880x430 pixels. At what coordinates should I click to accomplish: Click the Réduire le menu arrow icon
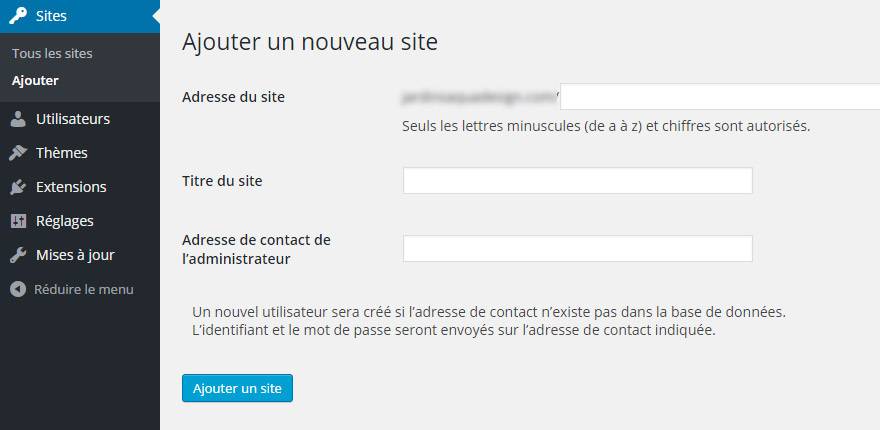(x=18, y=290)
